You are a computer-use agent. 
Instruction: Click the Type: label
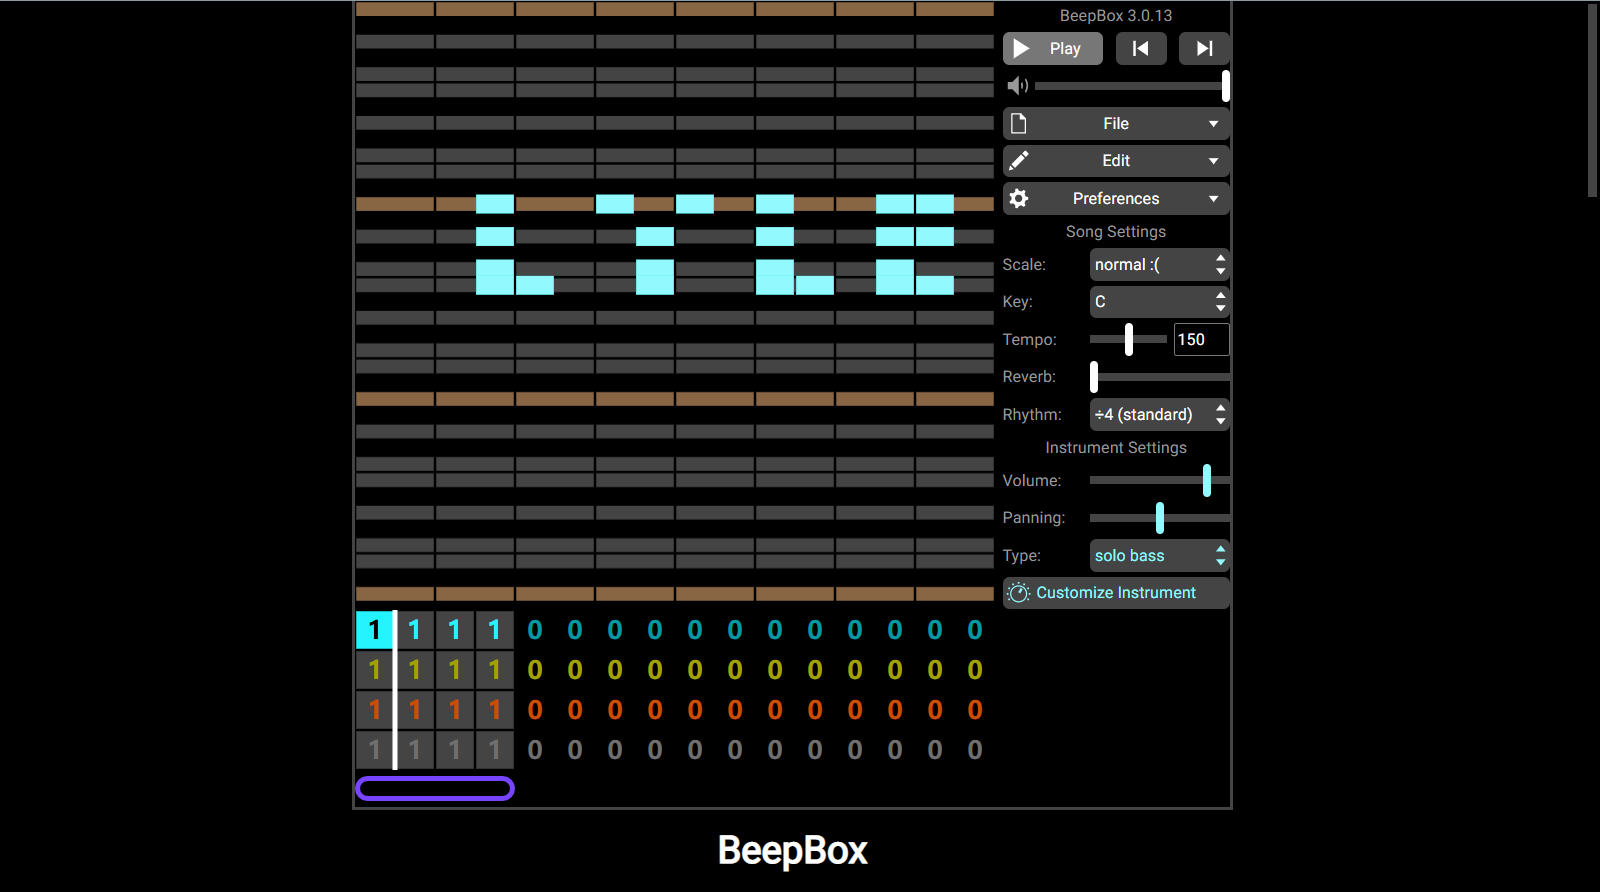tap(1022, 556)
